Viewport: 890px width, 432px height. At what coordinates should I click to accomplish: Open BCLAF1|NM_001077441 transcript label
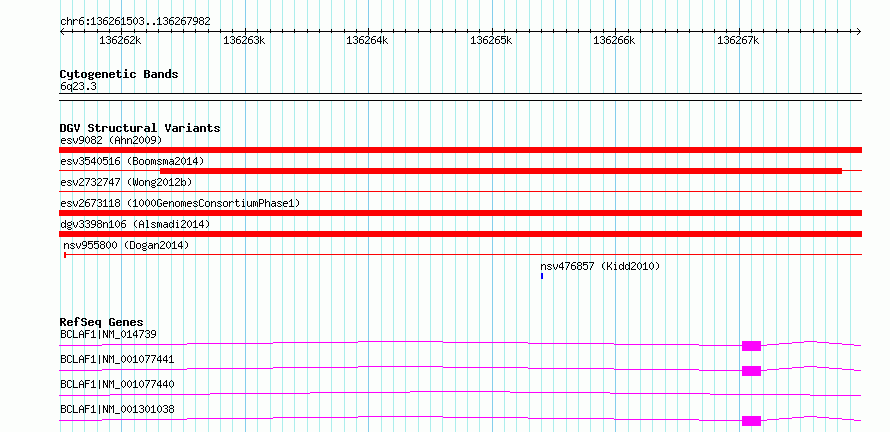click(x=117, y=359)
